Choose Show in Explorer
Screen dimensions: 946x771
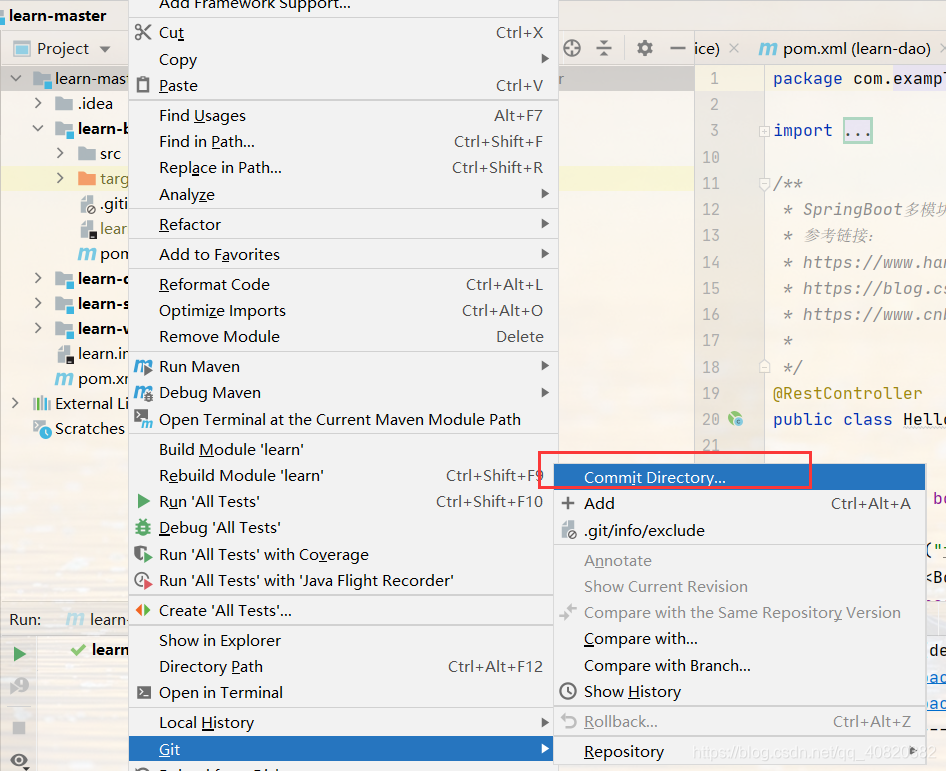click(341, 640)
